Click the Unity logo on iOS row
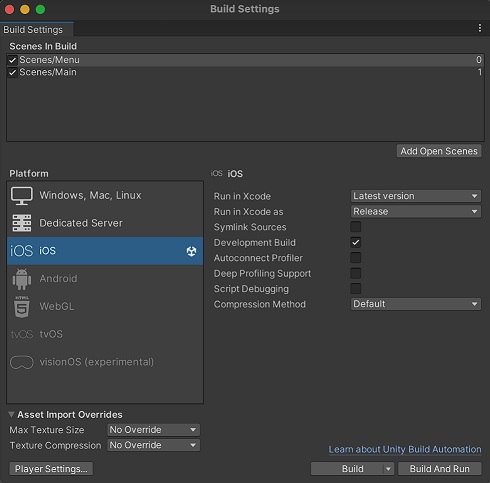The height and width of the screenshot is (483, 490). pos(191,251)
